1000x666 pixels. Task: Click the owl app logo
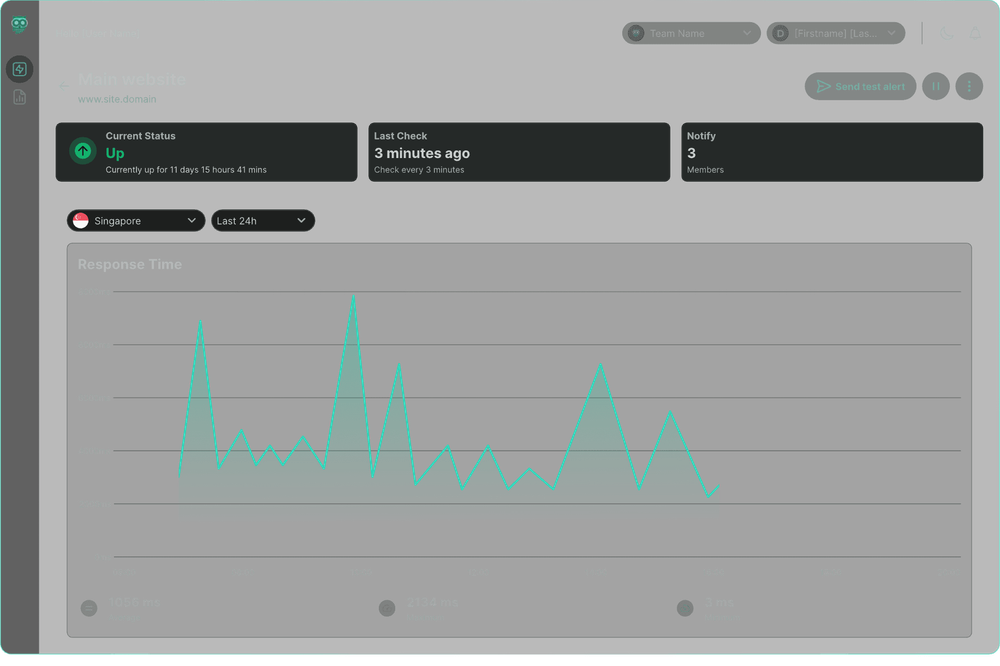point(19,25)
